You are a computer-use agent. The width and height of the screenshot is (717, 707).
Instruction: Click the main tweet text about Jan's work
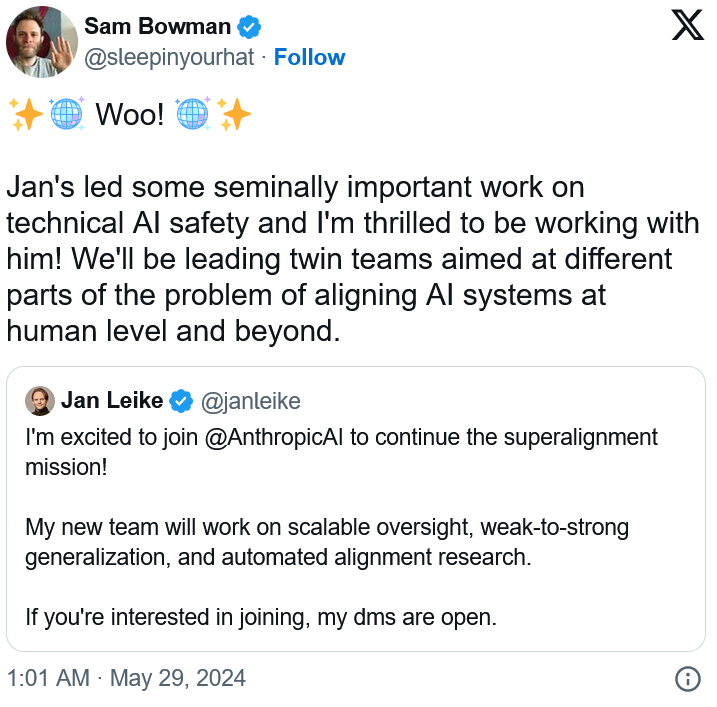[353, 259]
